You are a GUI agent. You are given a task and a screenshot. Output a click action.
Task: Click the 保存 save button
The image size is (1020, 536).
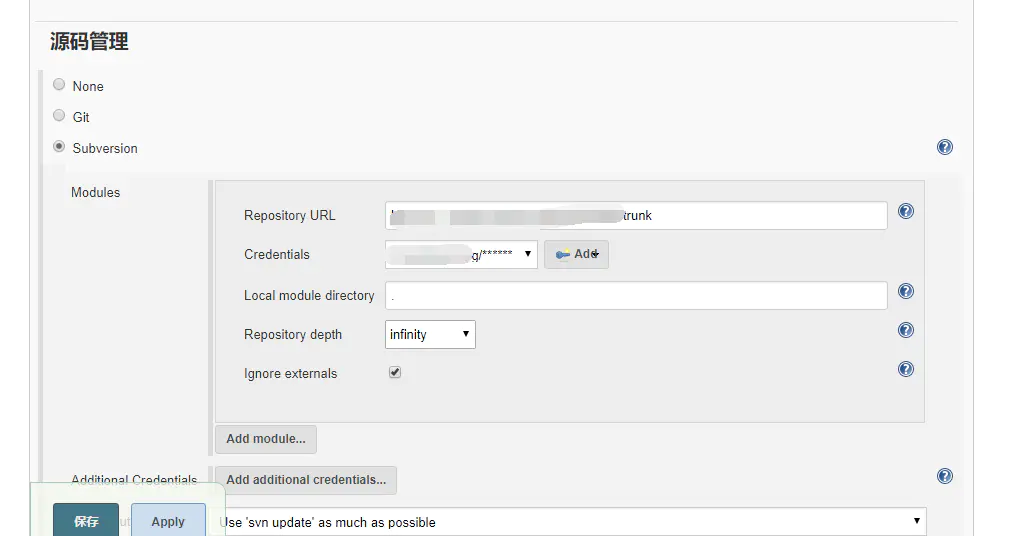86,520
